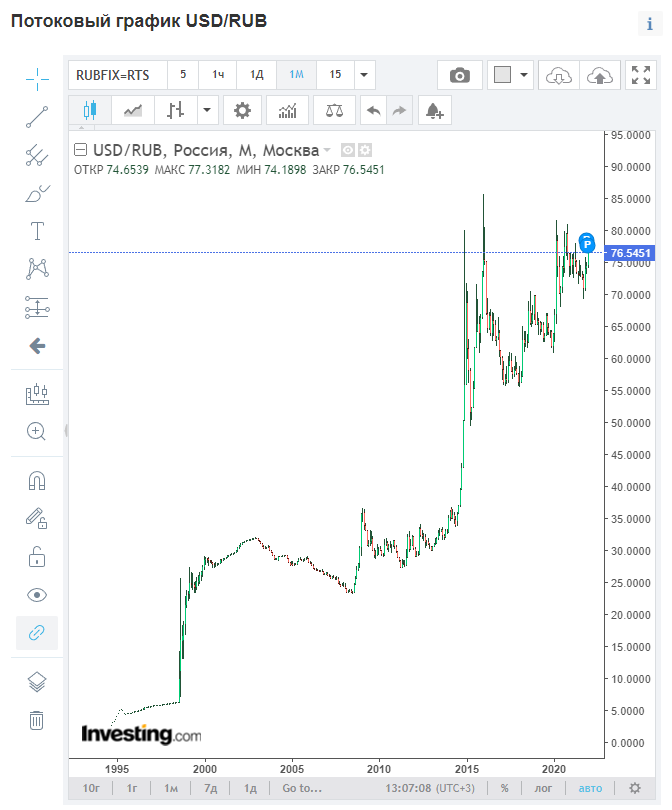Open the indicators icon
672x810 pixels.
(288, 110)
